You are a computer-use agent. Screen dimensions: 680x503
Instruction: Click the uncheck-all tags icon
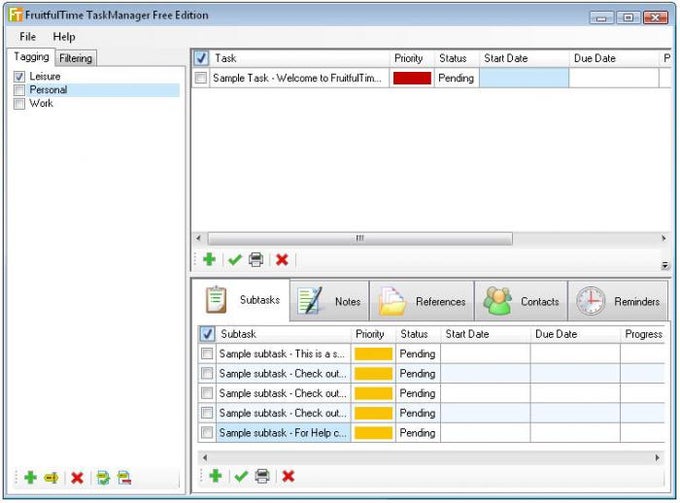click(x=124, y=478)
